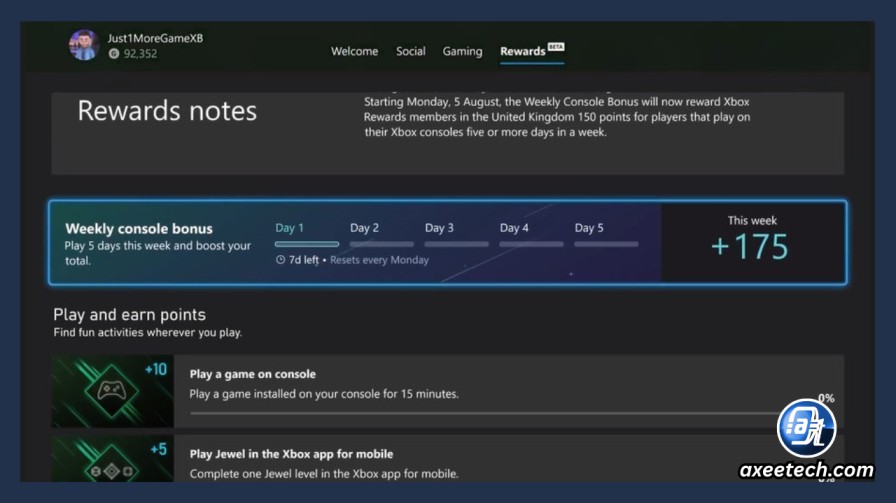The width and height of the screenshot is (896, 503).
Task: Click the Just1MoreGameXB profile avatar
Action: click(84, 45)
